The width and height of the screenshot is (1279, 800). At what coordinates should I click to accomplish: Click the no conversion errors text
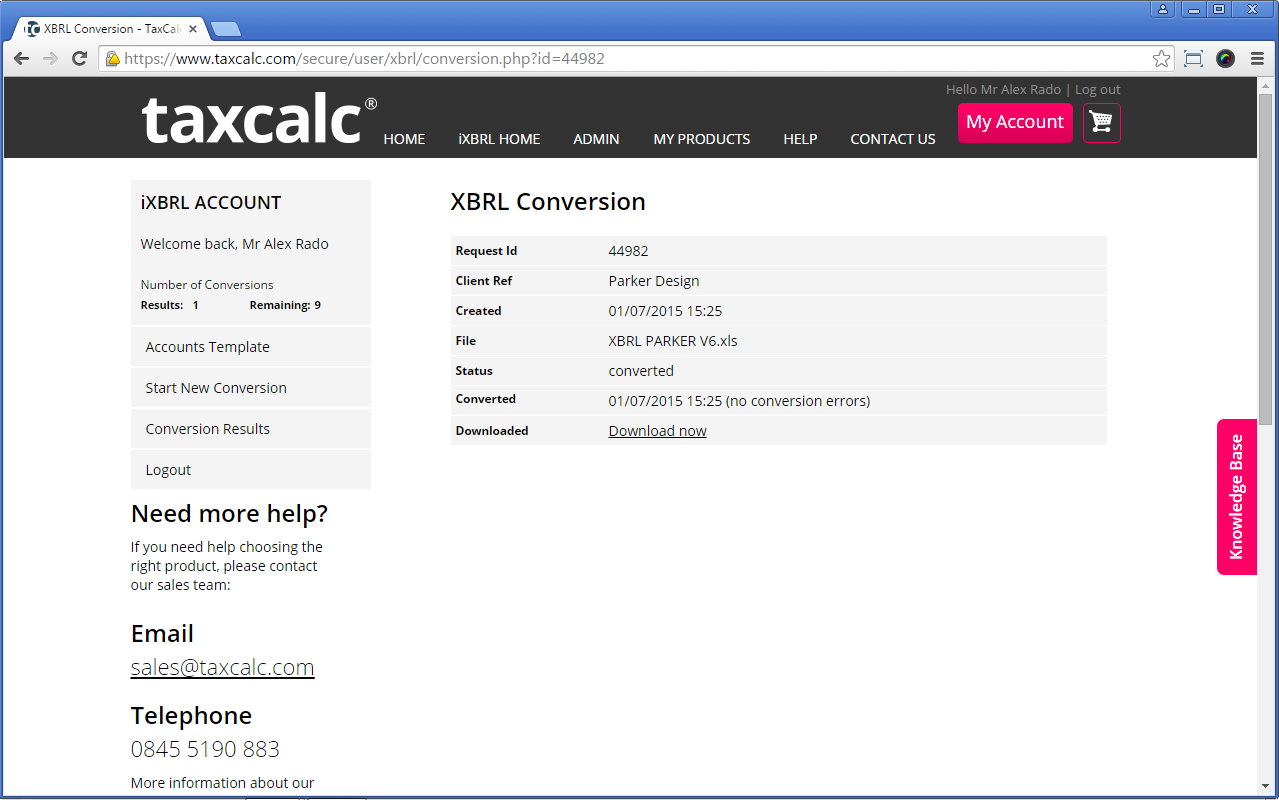pos(798,401)
